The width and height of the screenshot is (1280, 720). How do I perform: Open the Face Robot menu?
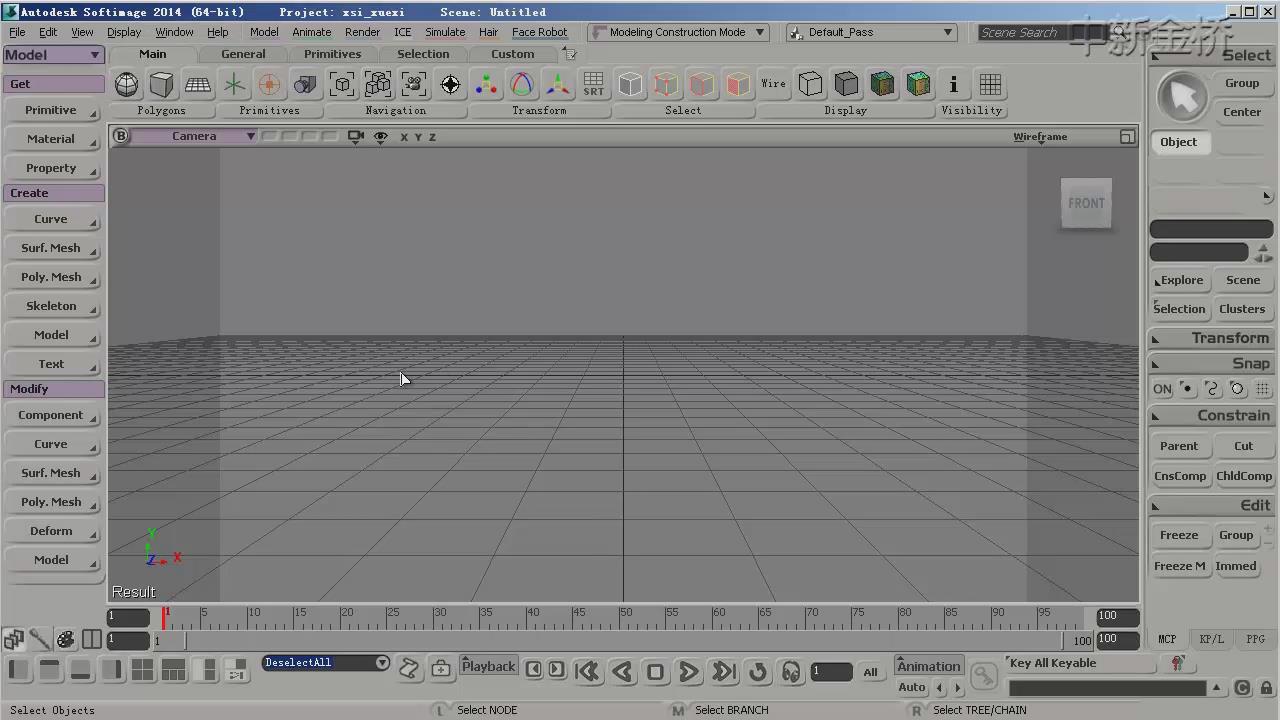(x=539, y=32)
